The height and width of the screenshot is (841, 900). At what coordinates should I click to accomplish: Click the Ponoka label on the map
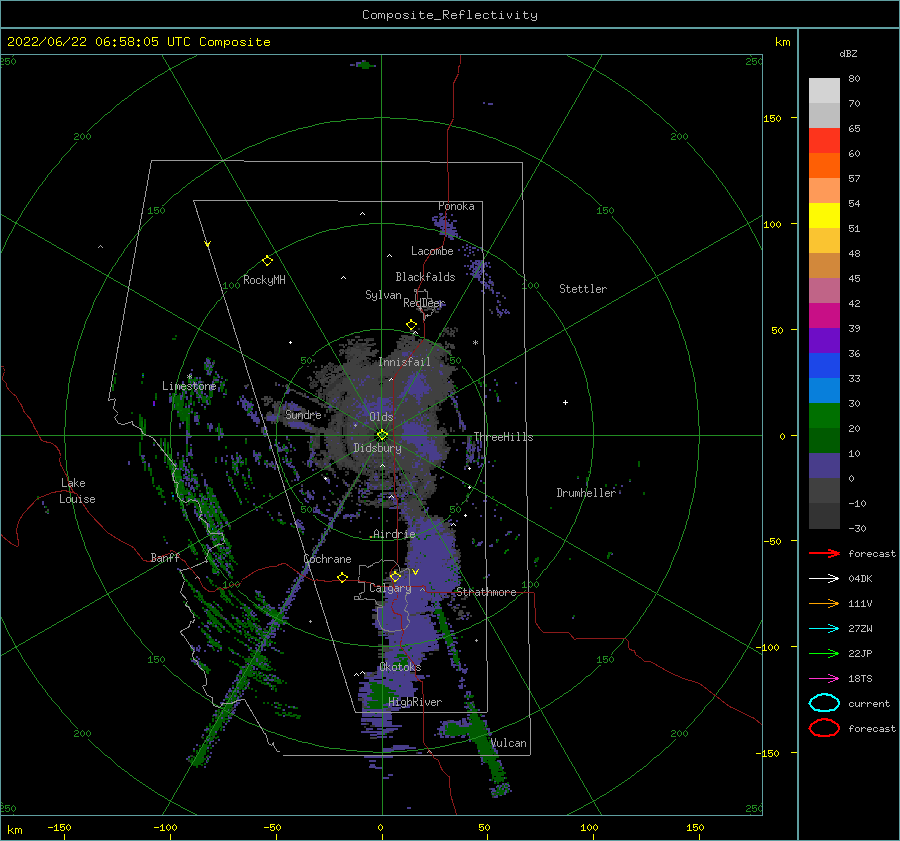456,206
